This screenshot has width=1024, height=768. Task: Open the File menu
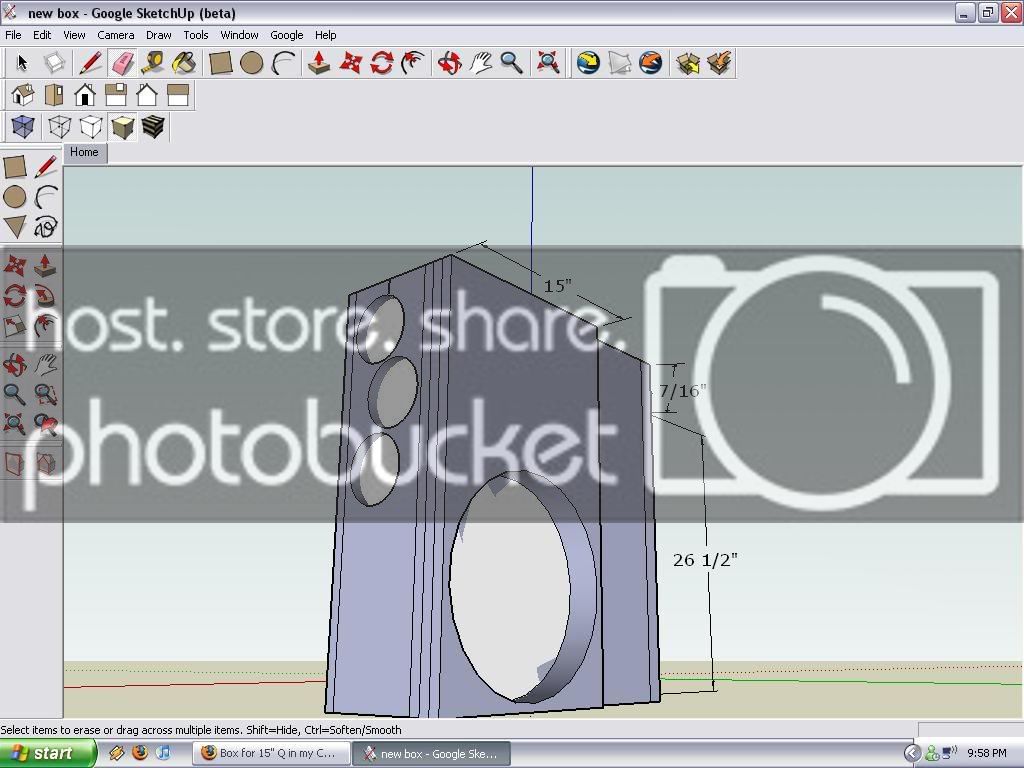coord(13,35)
